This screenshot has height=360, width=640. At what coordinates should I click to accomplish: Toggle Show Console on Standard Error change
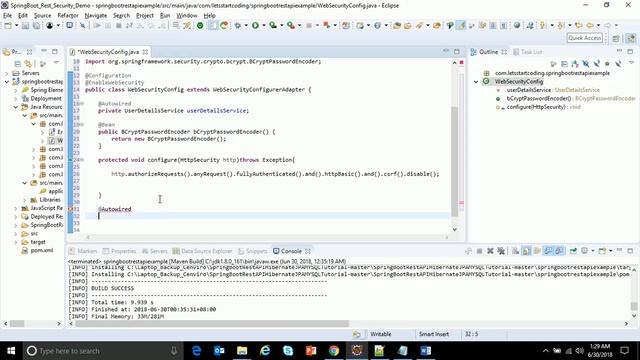tap(559, 251)
